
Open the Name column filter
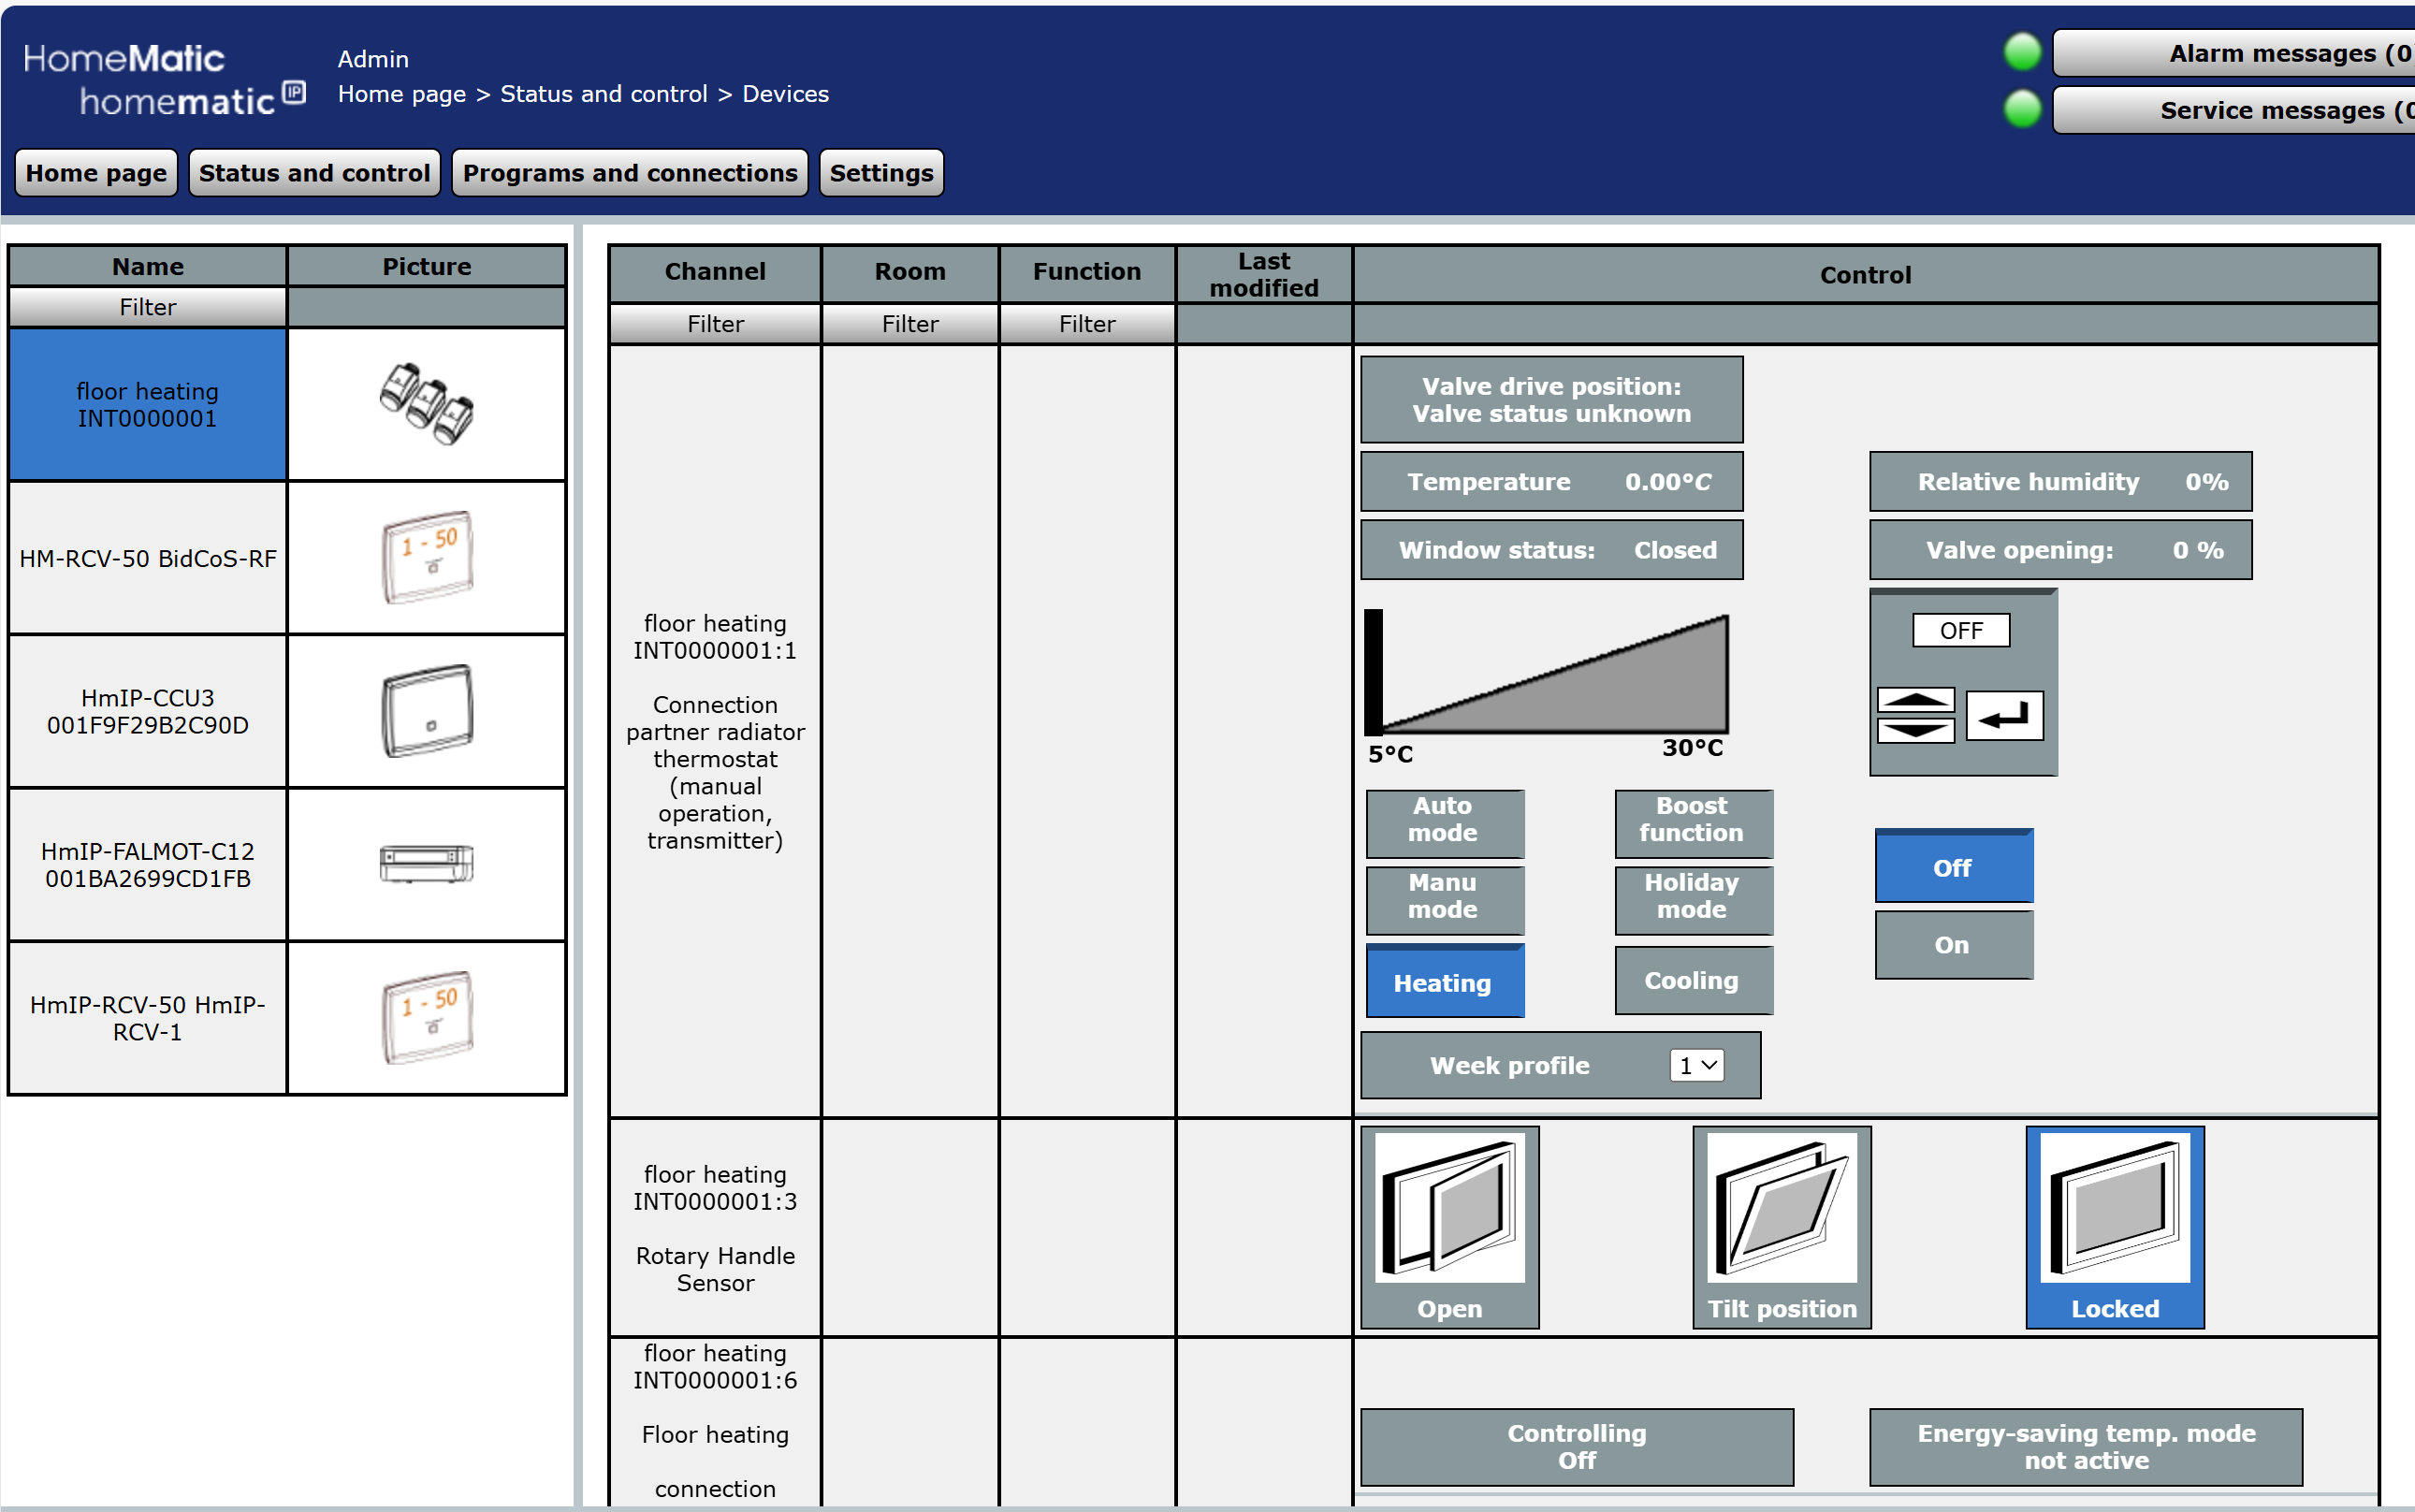[x=148, y=307]
